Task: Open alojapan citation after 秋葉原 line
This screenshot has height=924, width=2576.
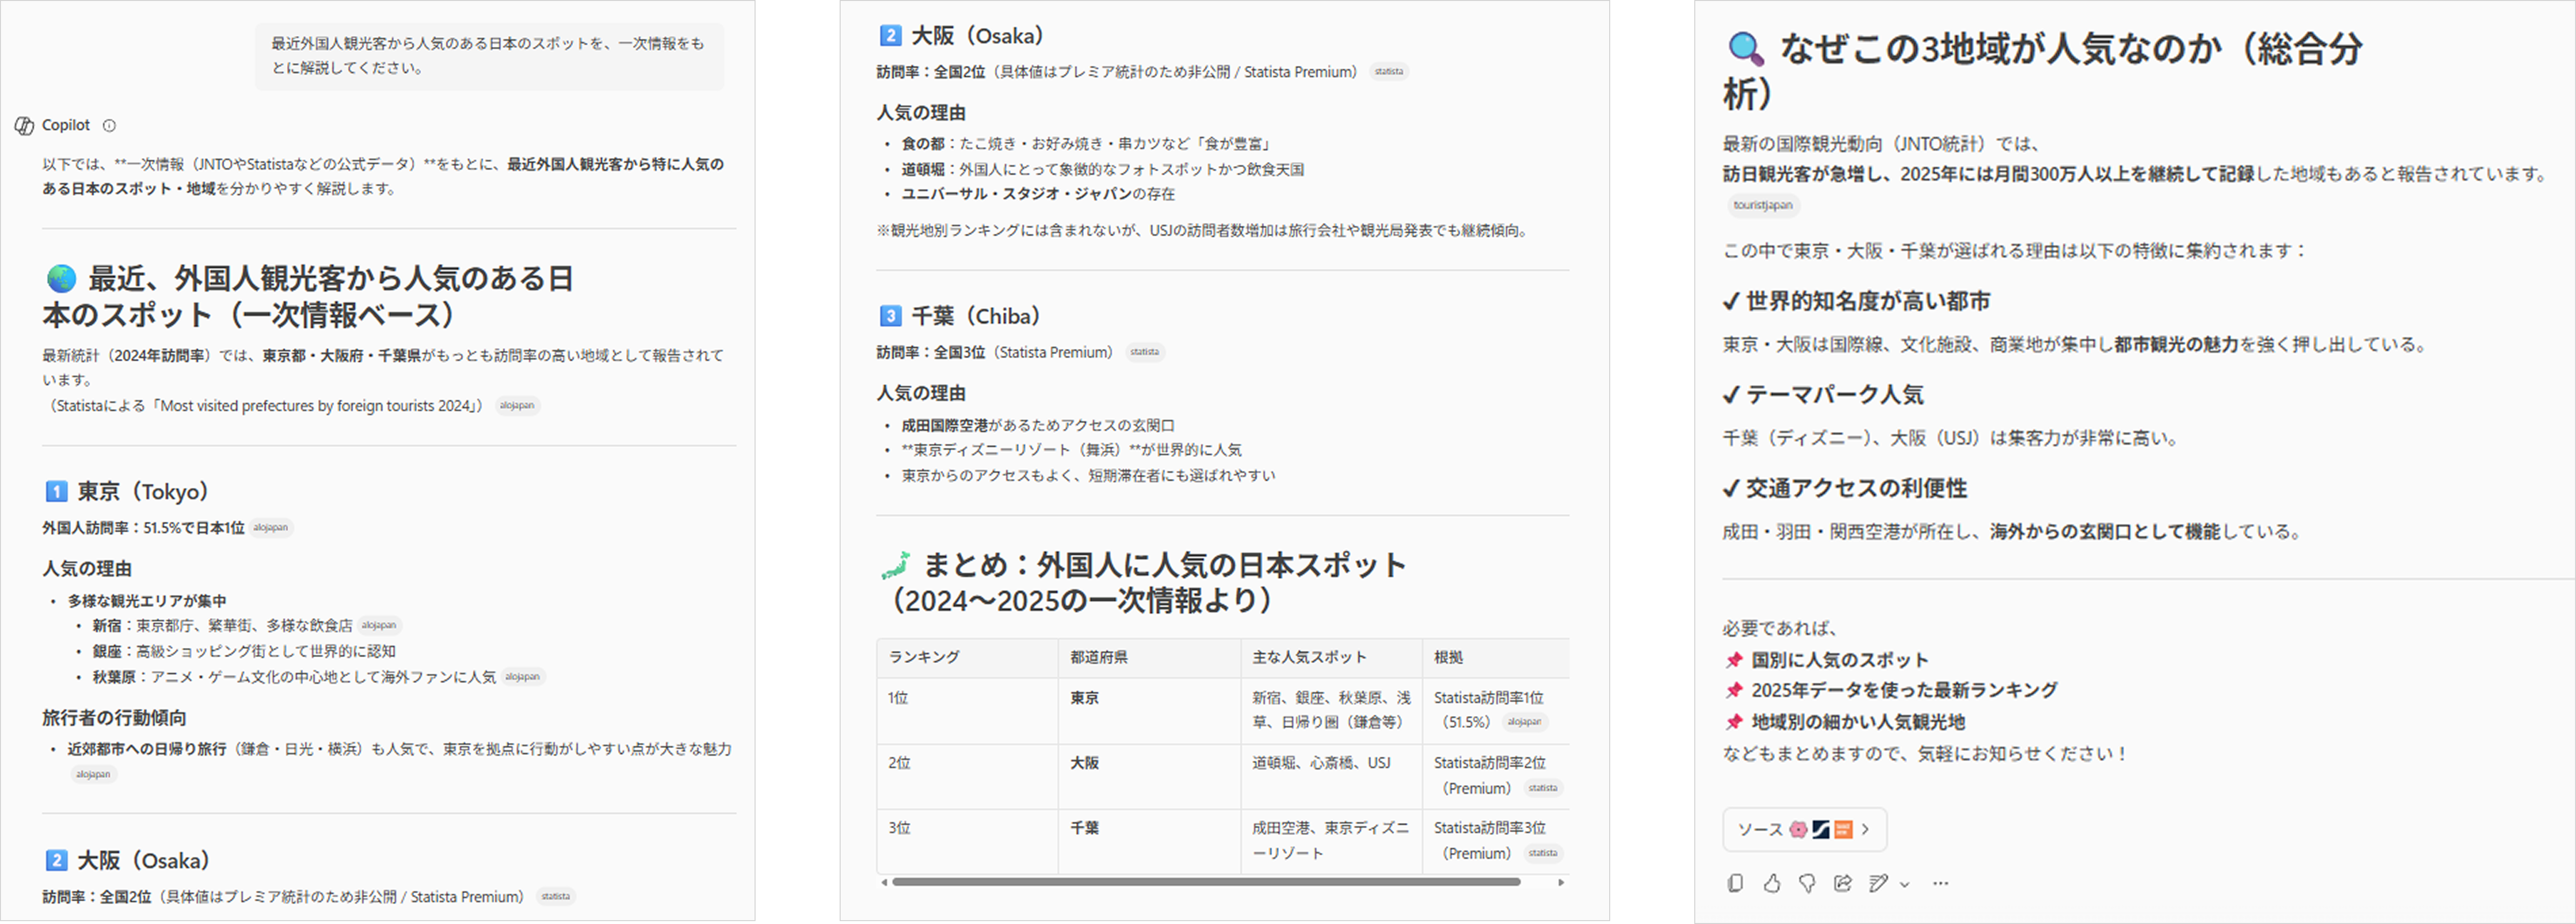Action: coord(522,677)
